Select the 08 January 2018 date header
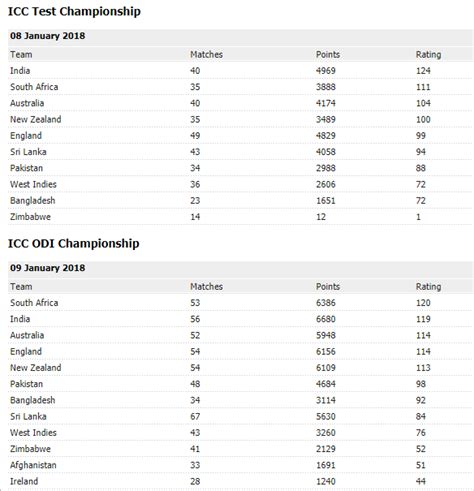 point(47,36)
